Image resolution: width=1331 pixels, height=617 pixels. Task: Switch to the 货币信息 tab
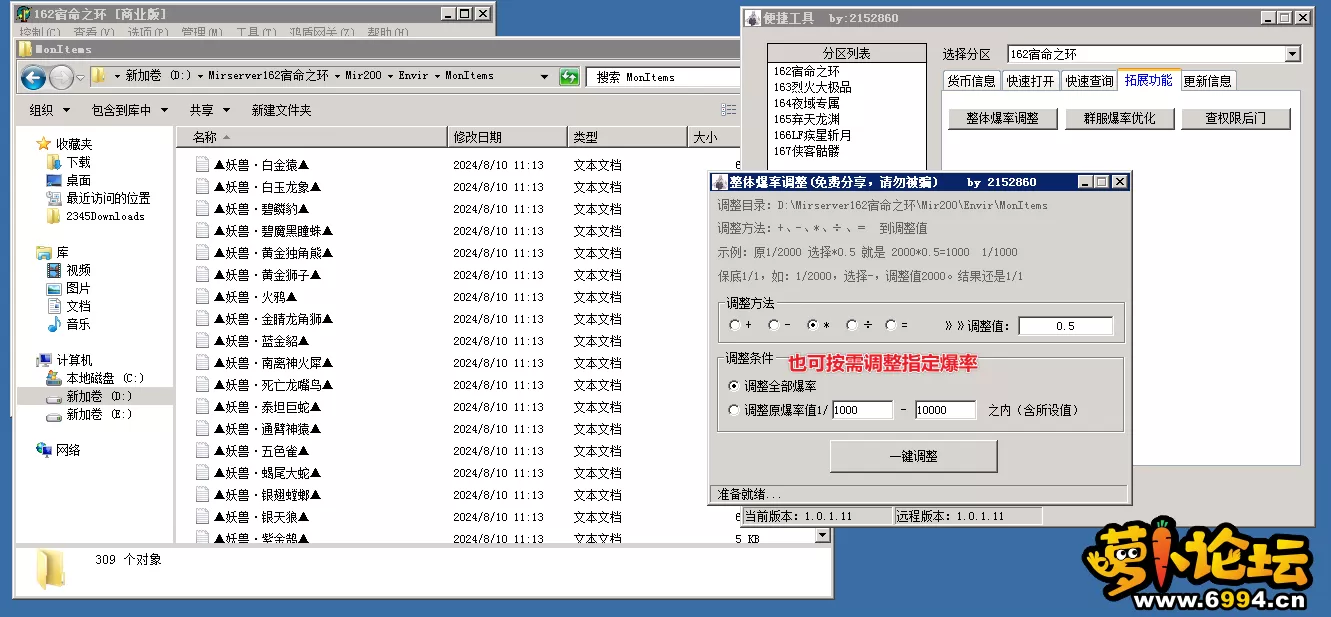pyautogui.click(x=972, y=81)
